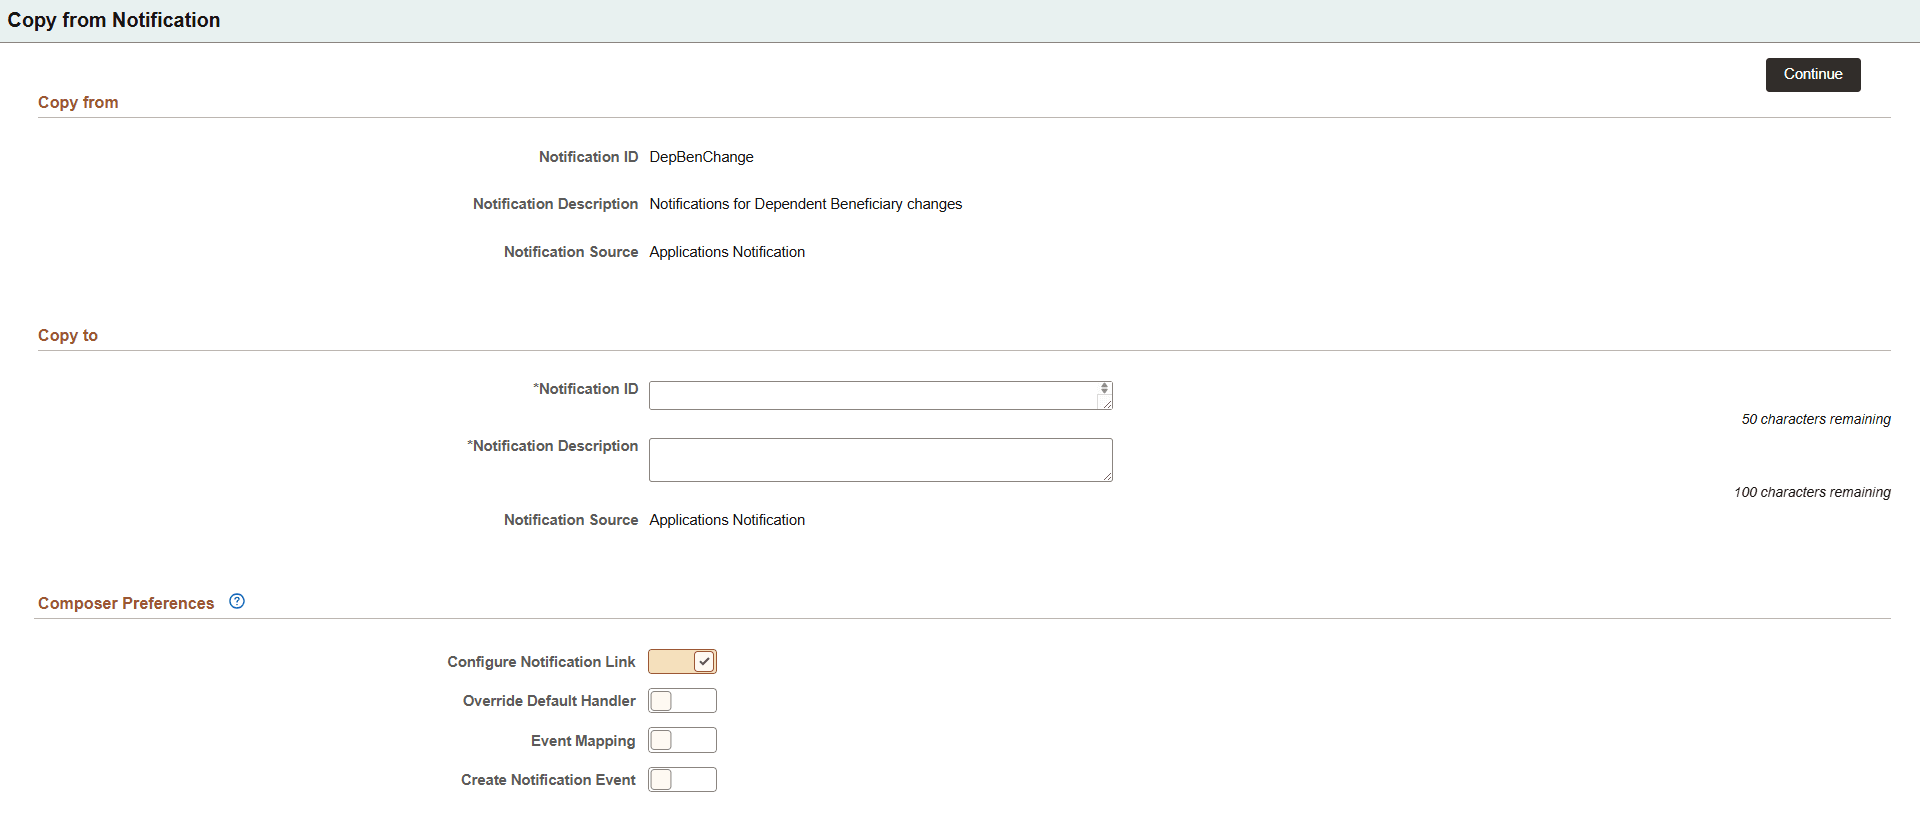Click the Notification ID field spinner arrows
1920x817 pixels.
pyautogui.click(x=1104, y=388)
